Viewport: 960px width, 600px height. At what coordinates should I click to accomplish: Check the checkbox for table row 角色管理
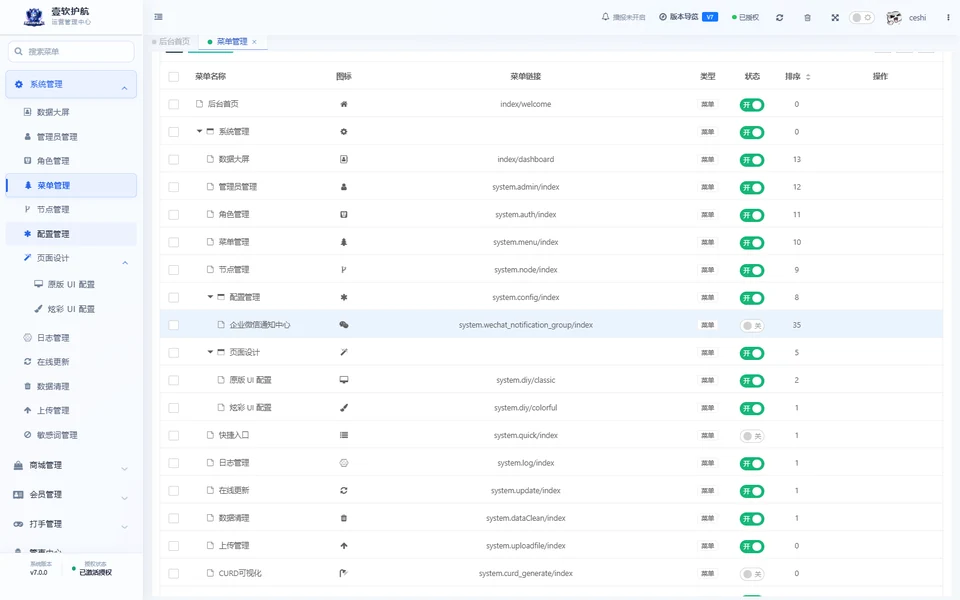[x=174, y=215]
